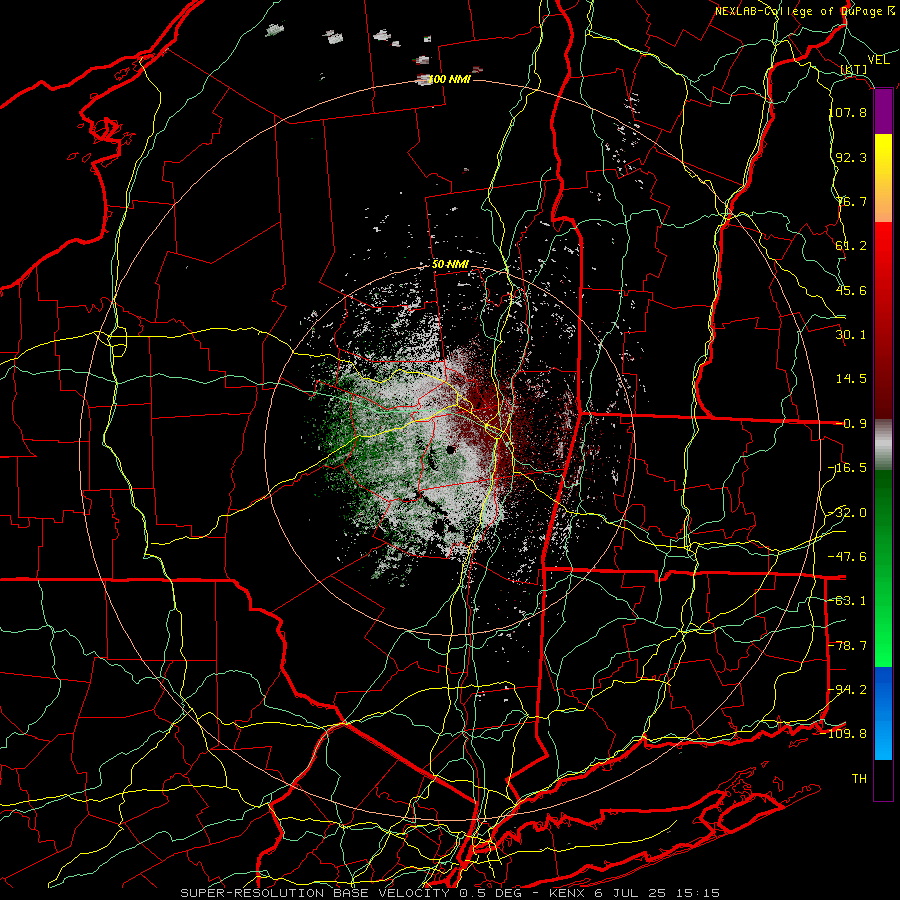Screen dimensions: 900x900
Task: Click the -16.5 value on velocity scale
Action: tap(847, 468)
